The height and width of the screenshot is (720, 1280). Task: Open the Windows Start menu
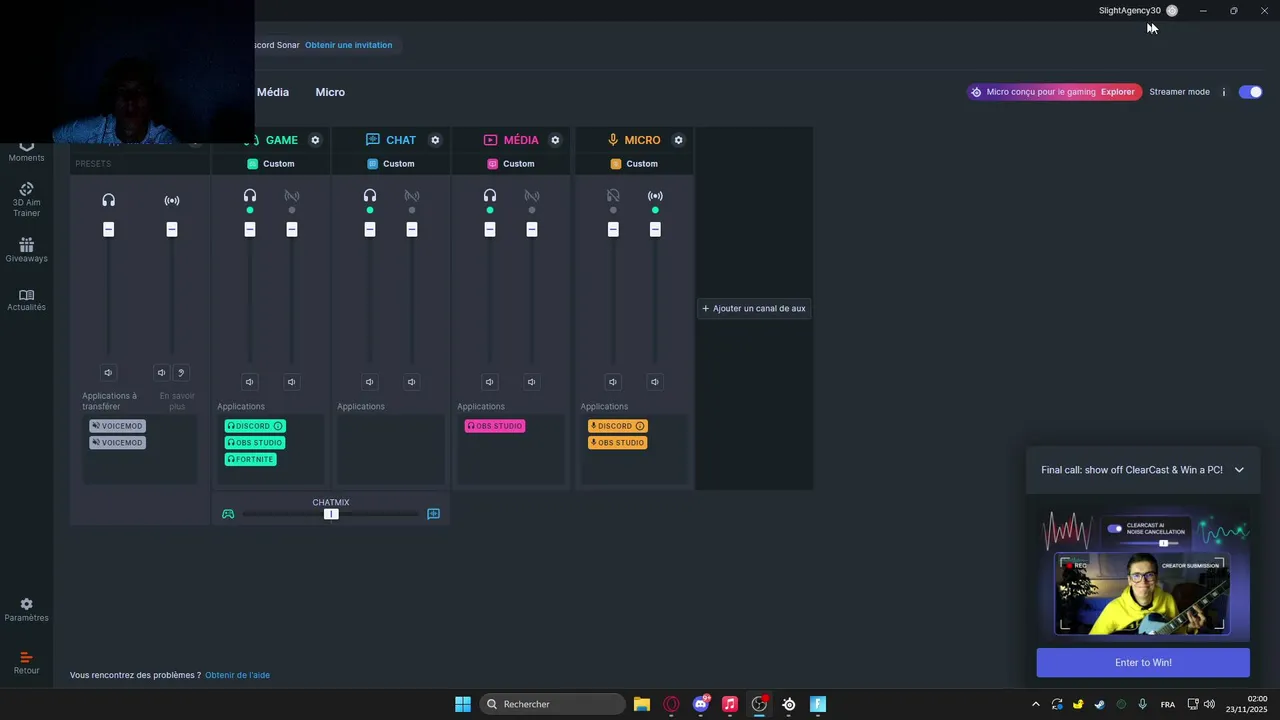point(463,704)
